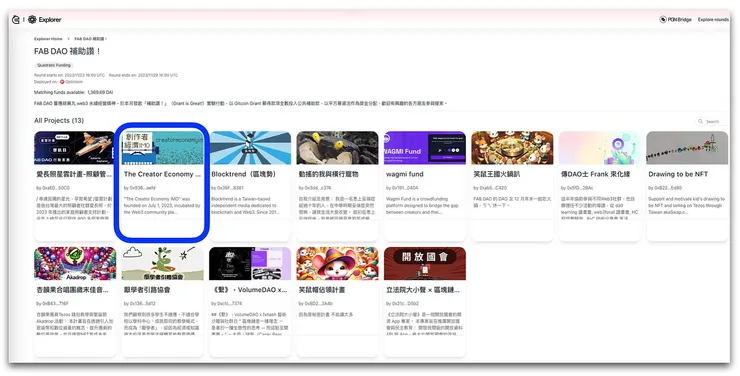Viewport: 740px width, 376px height.
Task: Open the 厭學者 cartoon plant banner
Action: 162,263
